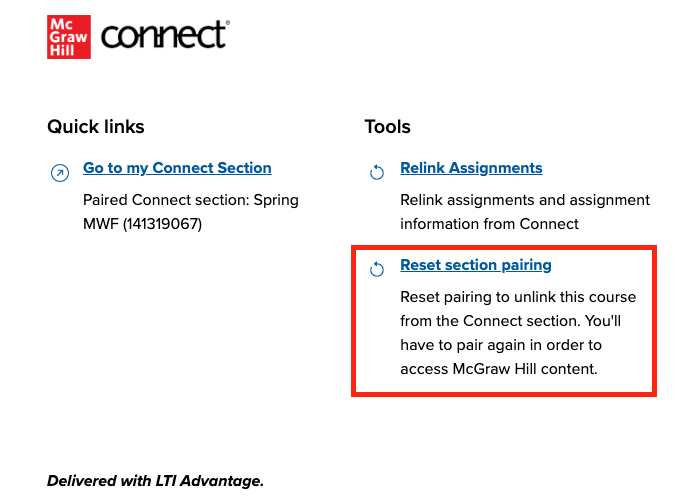The image size is (682, 504).
Task: Click the 'from the Connect section. You'll' line
Action: (x=511, y=321)
